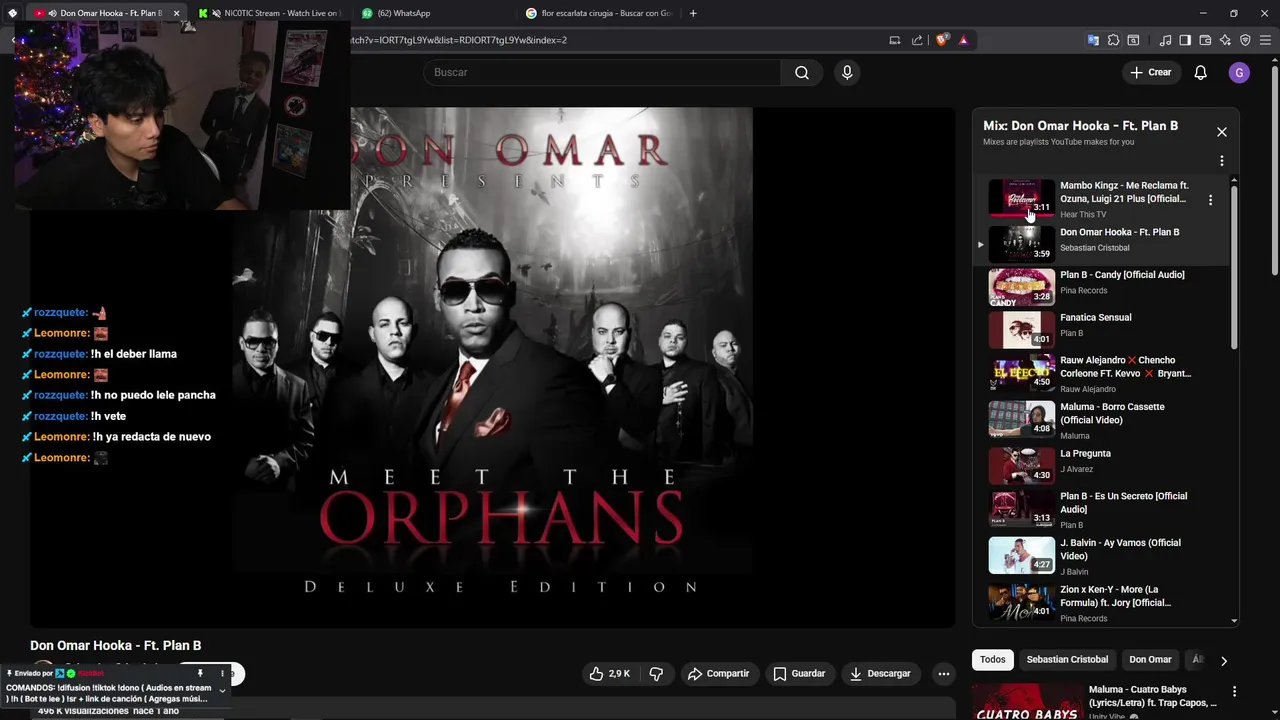
Task: Play Rauw Alejandro Chencho Corleone playlist item
Action: click(1100, 374)
